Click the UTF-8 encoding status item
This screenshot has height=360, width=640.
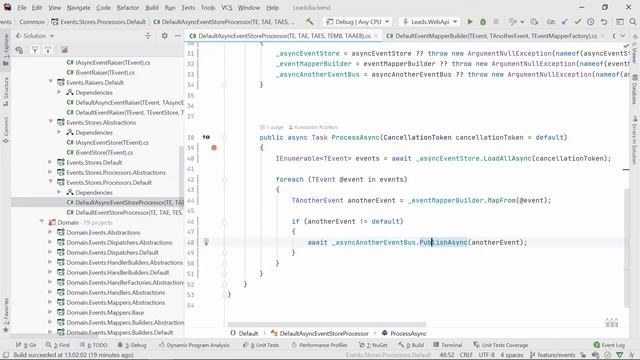click(487, 355)
